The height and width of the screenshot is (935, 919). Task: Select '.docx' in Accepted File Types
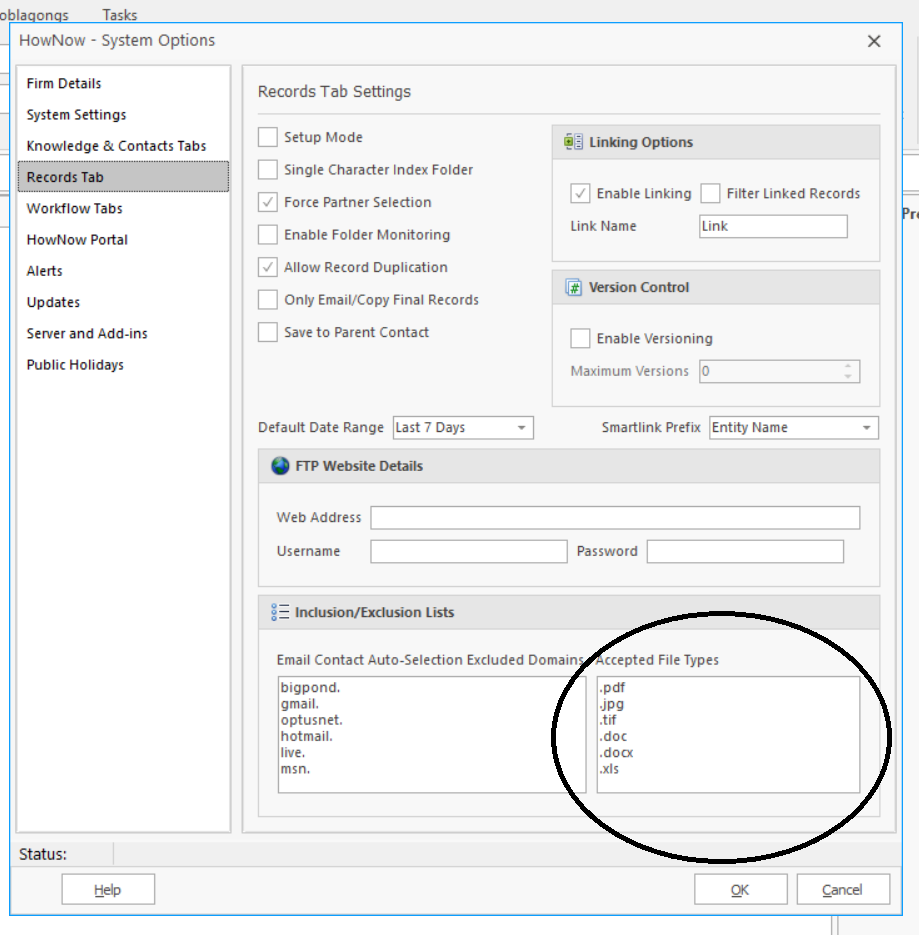click(x=617, y=753)
